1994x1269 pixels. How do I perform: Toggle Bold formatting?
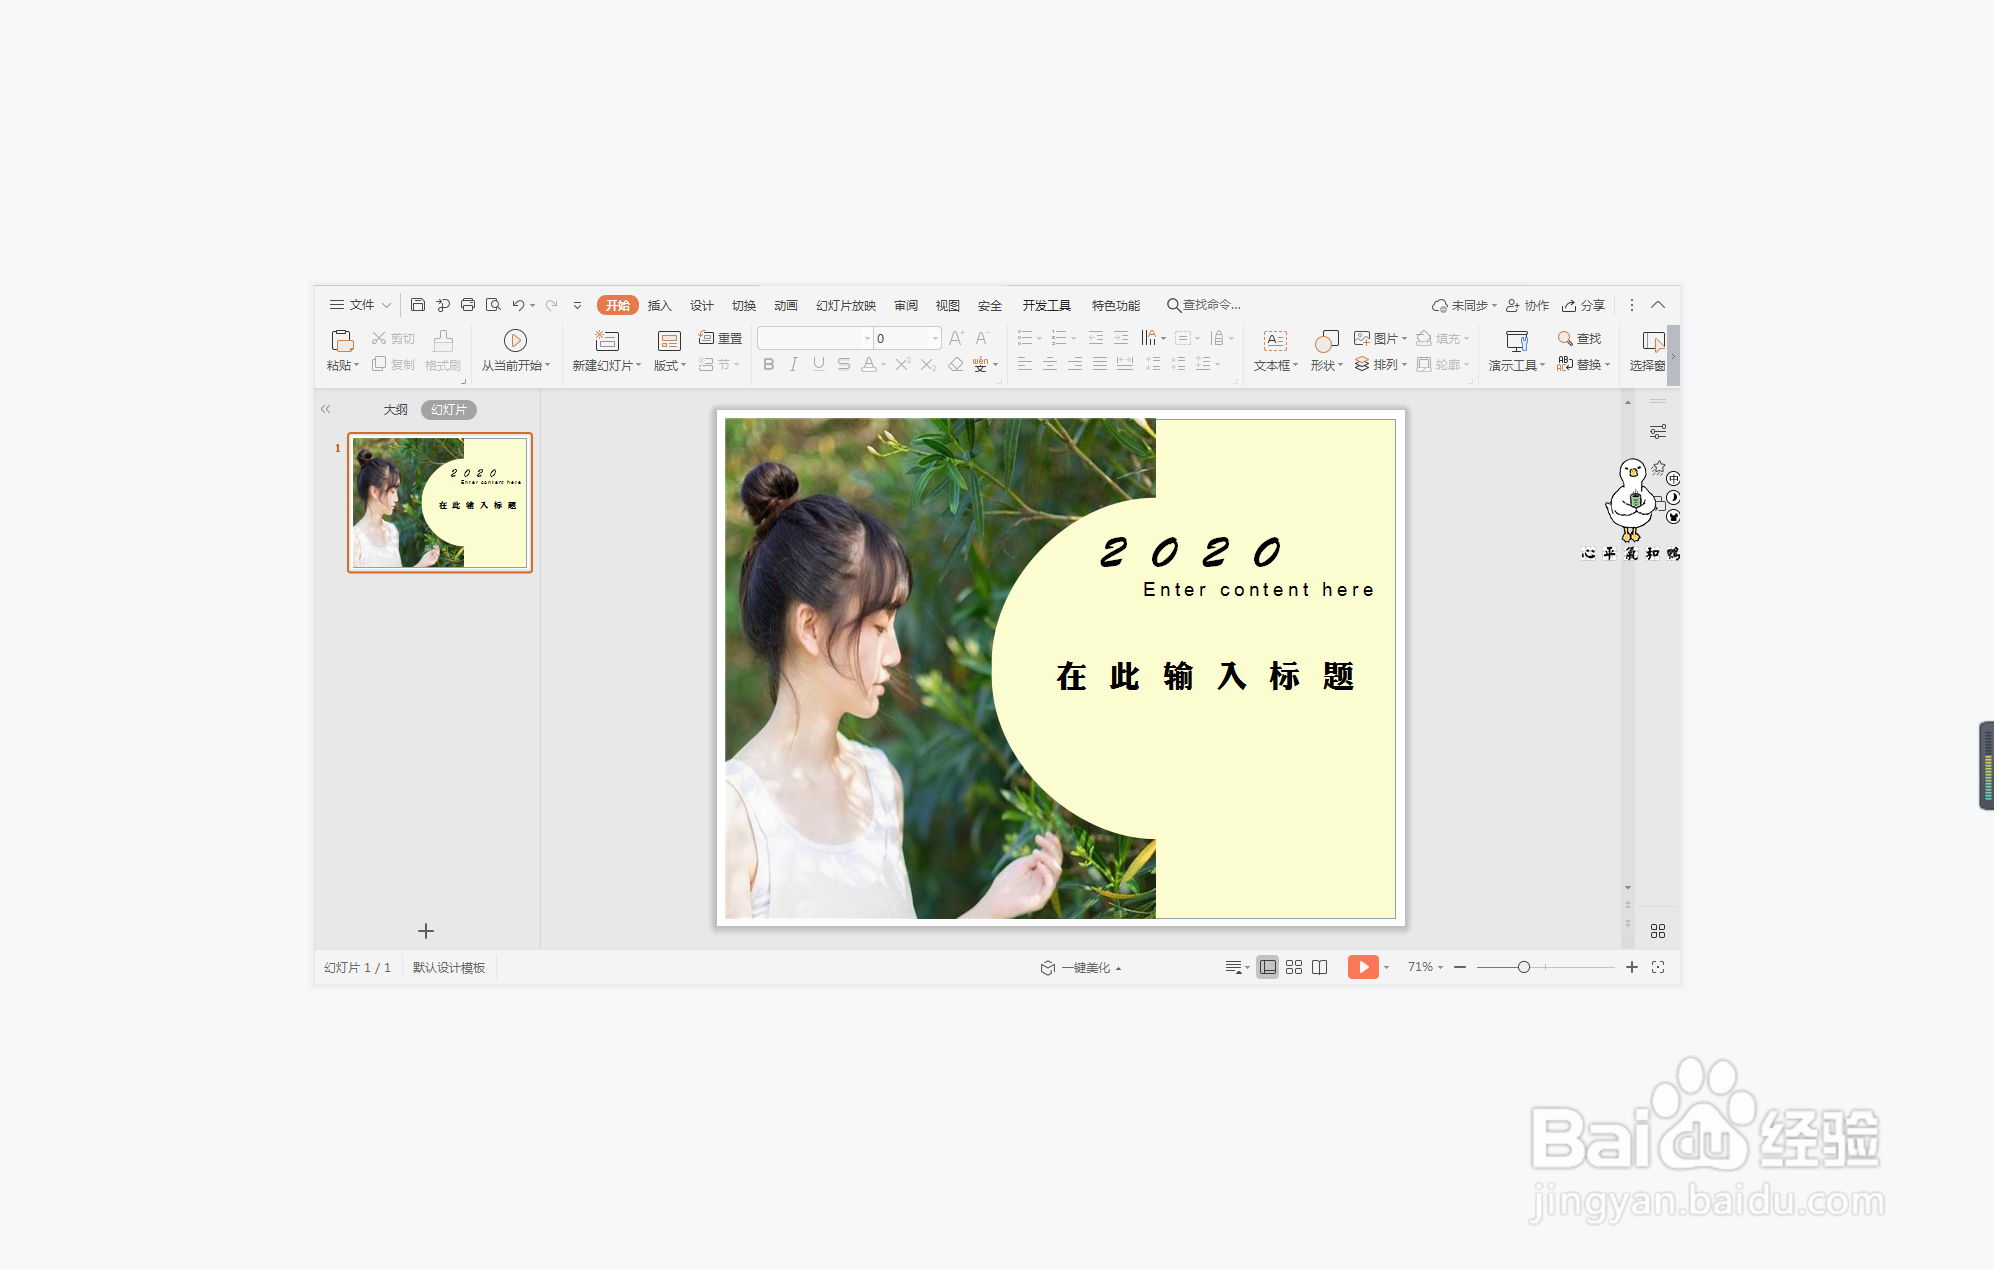pos(769,364)
